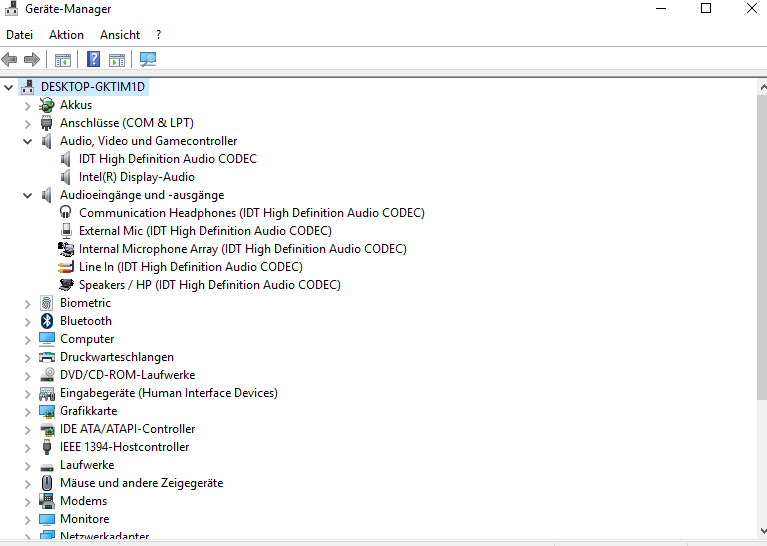Viewport: 767px width, 546px height.
Task: Click the show/hide console tree toolbar icon
Action: click(63, 60)
